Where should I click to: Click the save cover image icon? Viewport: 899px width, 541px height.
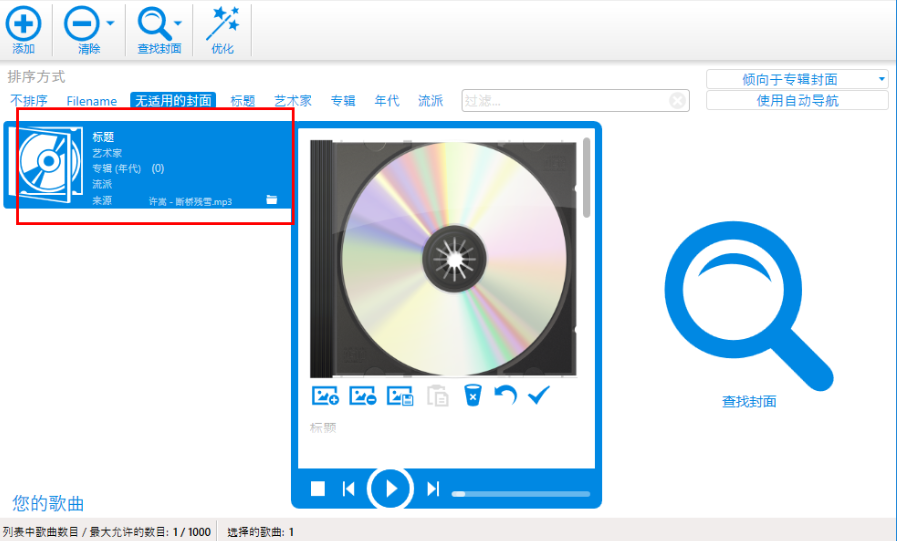400,395
